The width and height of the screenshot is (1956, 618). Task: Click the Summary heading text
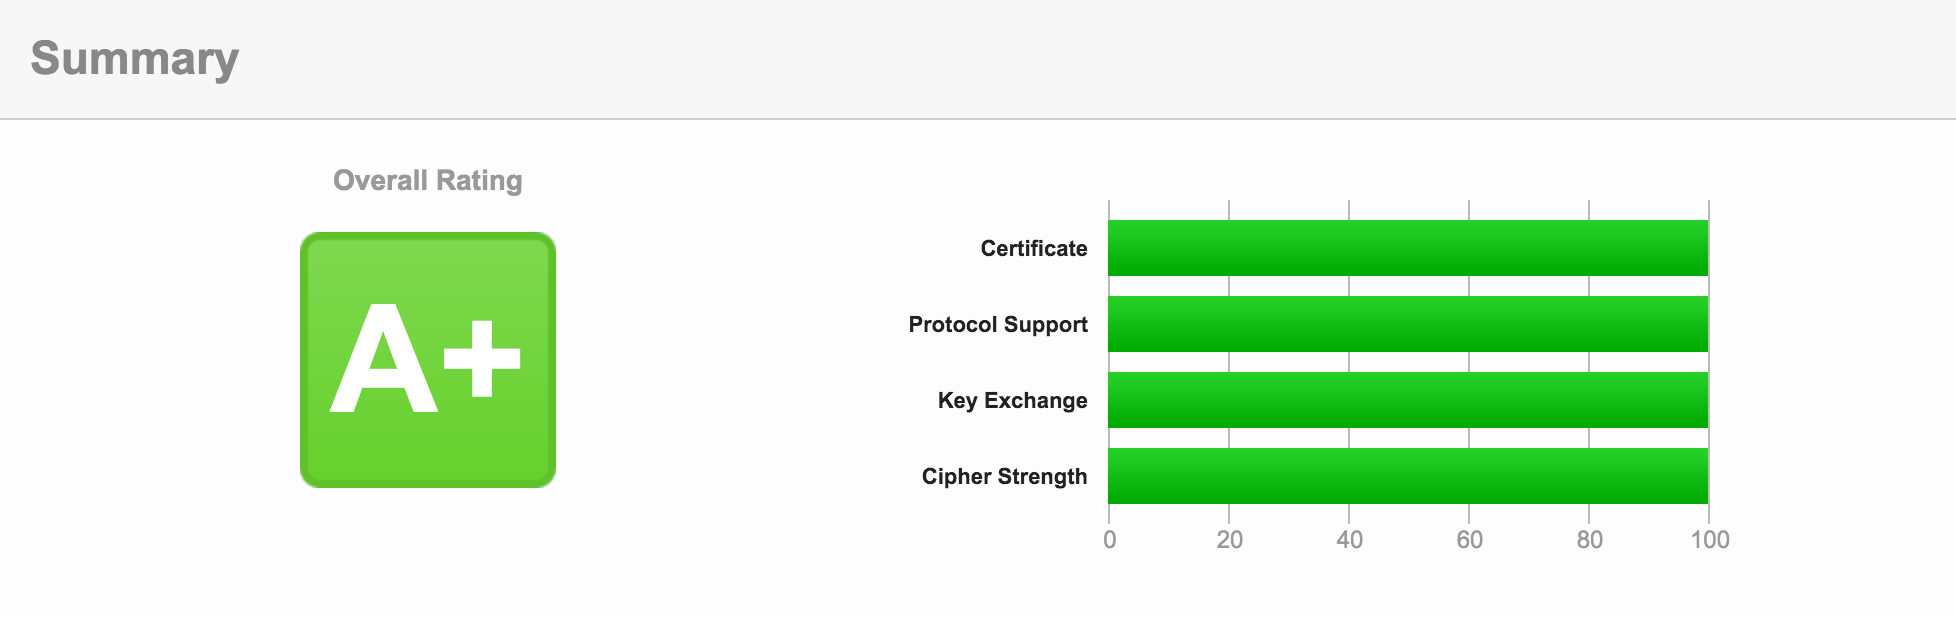135,58
